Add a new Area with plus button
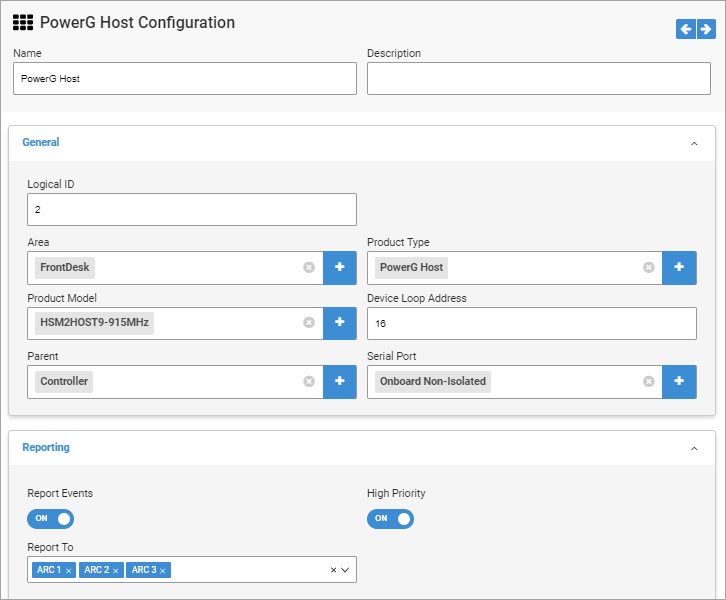The width and height of the screenshot is (726, 600). pyautogui.click(x=340, y=268)
